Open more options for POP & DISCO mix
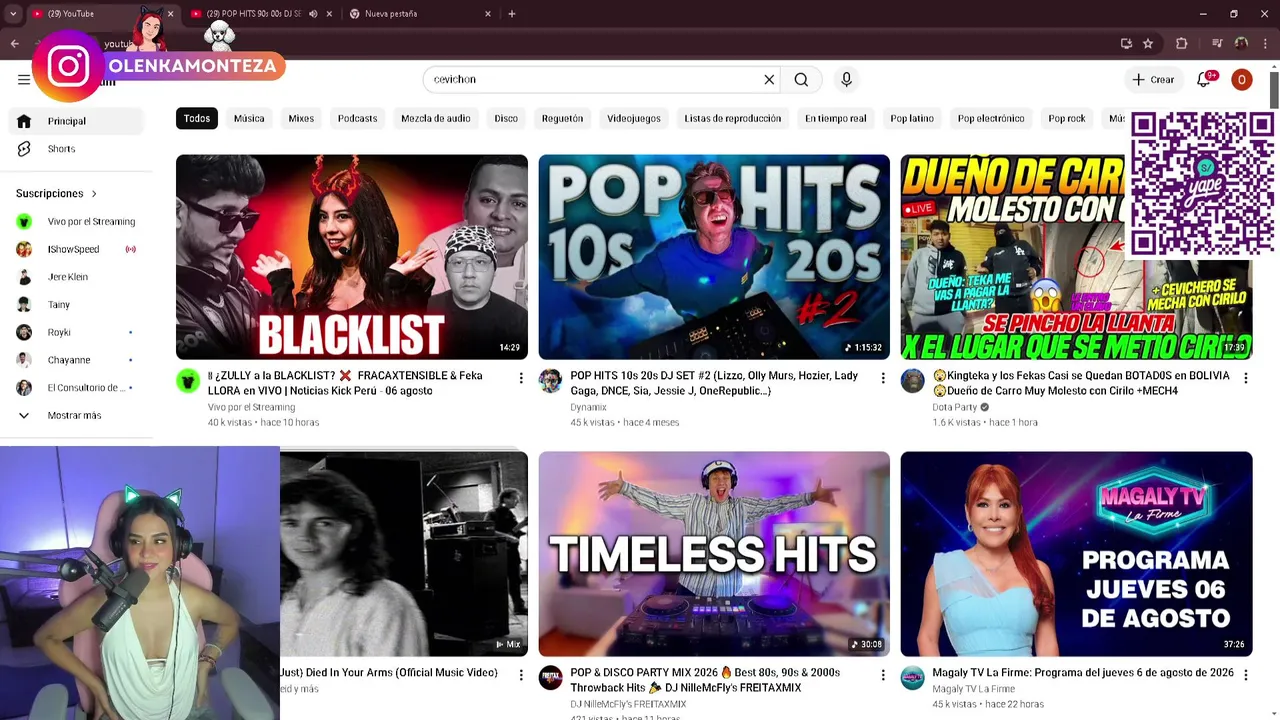 click(883, 675)
